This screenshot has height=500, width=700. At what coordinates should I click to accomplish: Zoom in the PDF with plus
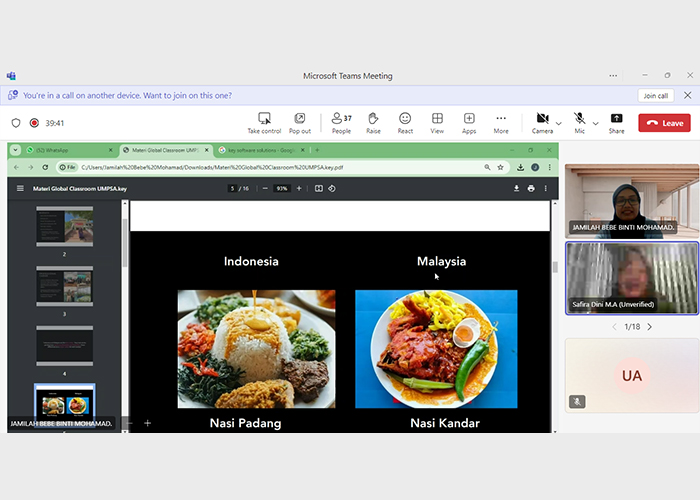(x=299, y=188)
